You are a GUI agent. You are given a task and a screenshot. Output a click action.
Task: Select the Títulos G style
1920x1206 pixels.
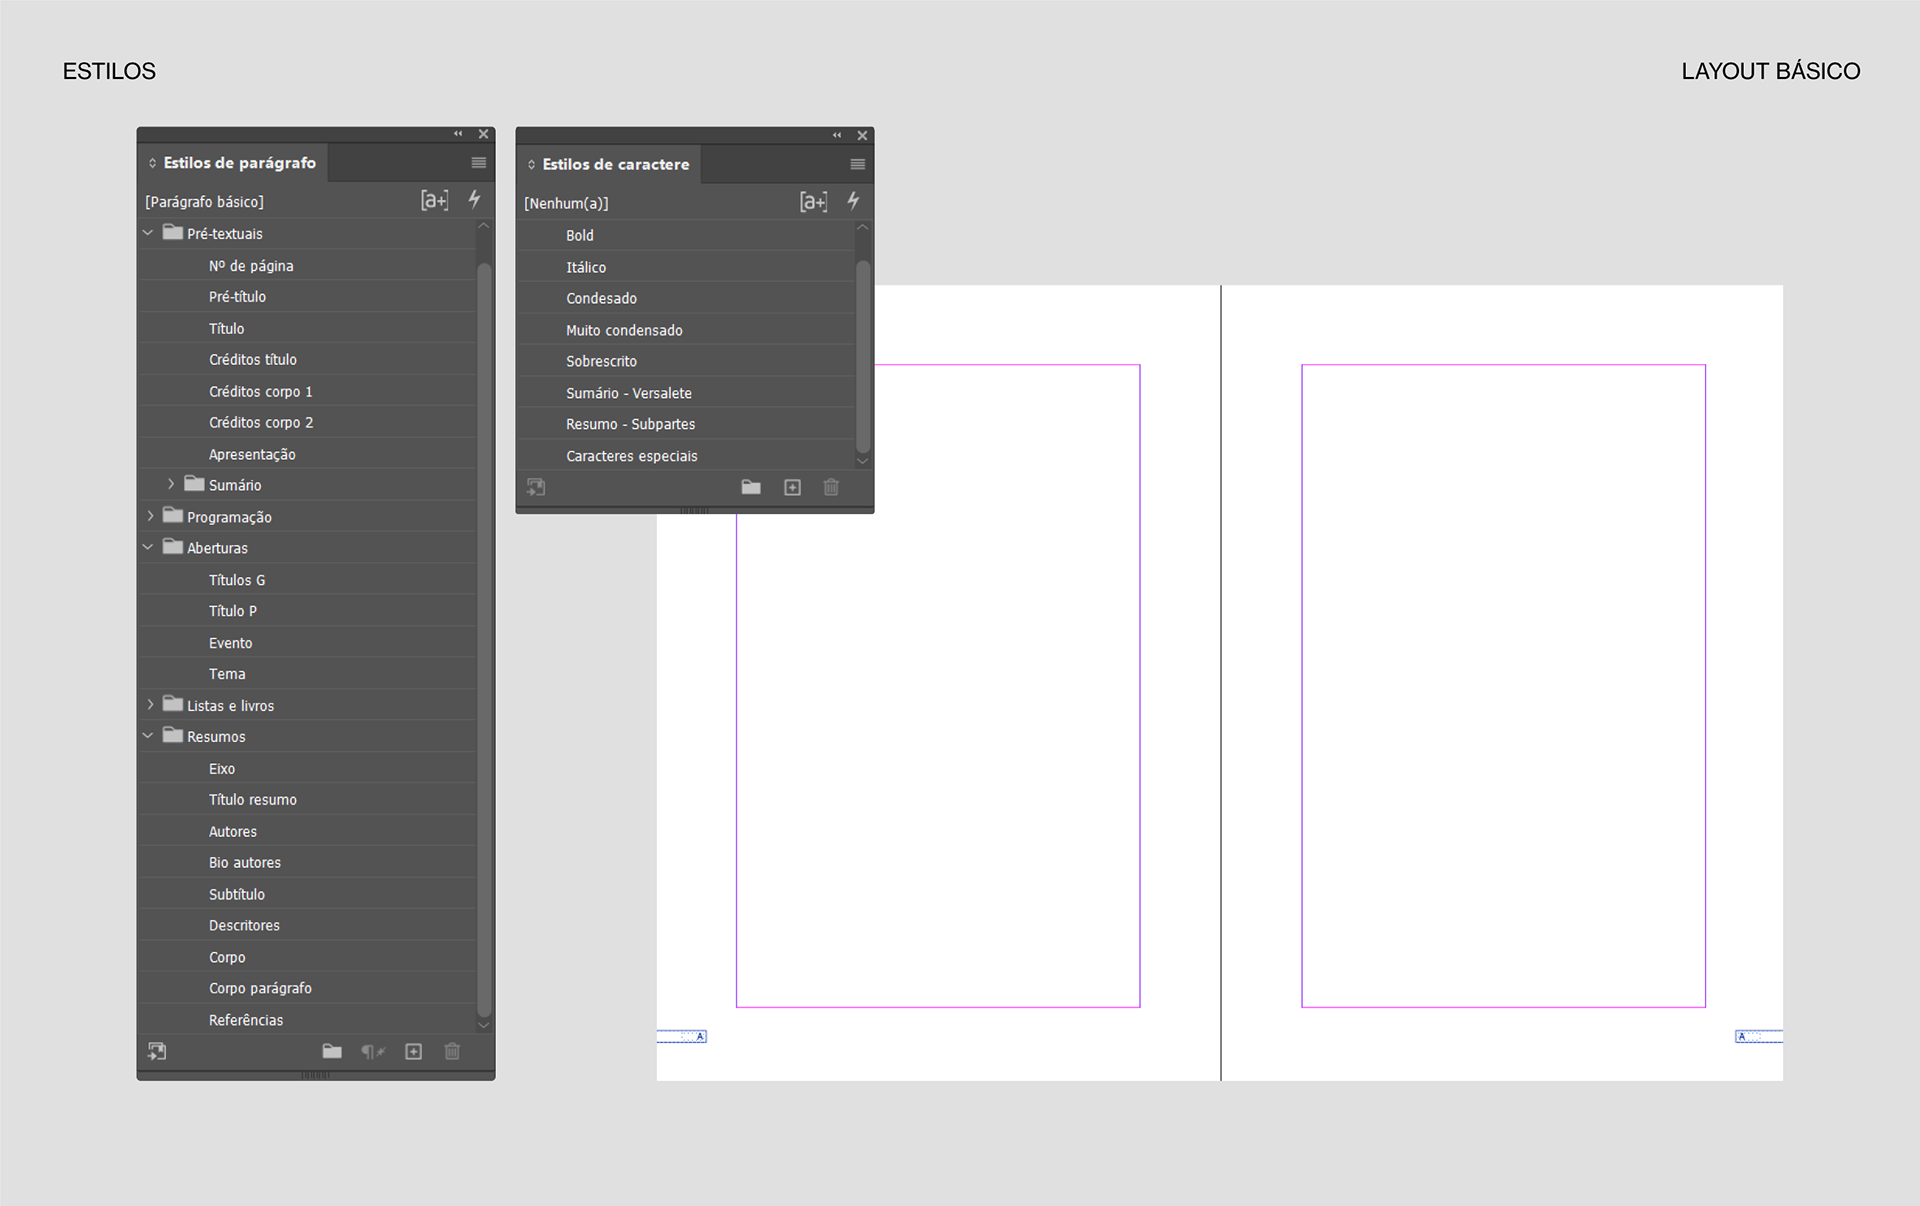[x=307, y=579]
